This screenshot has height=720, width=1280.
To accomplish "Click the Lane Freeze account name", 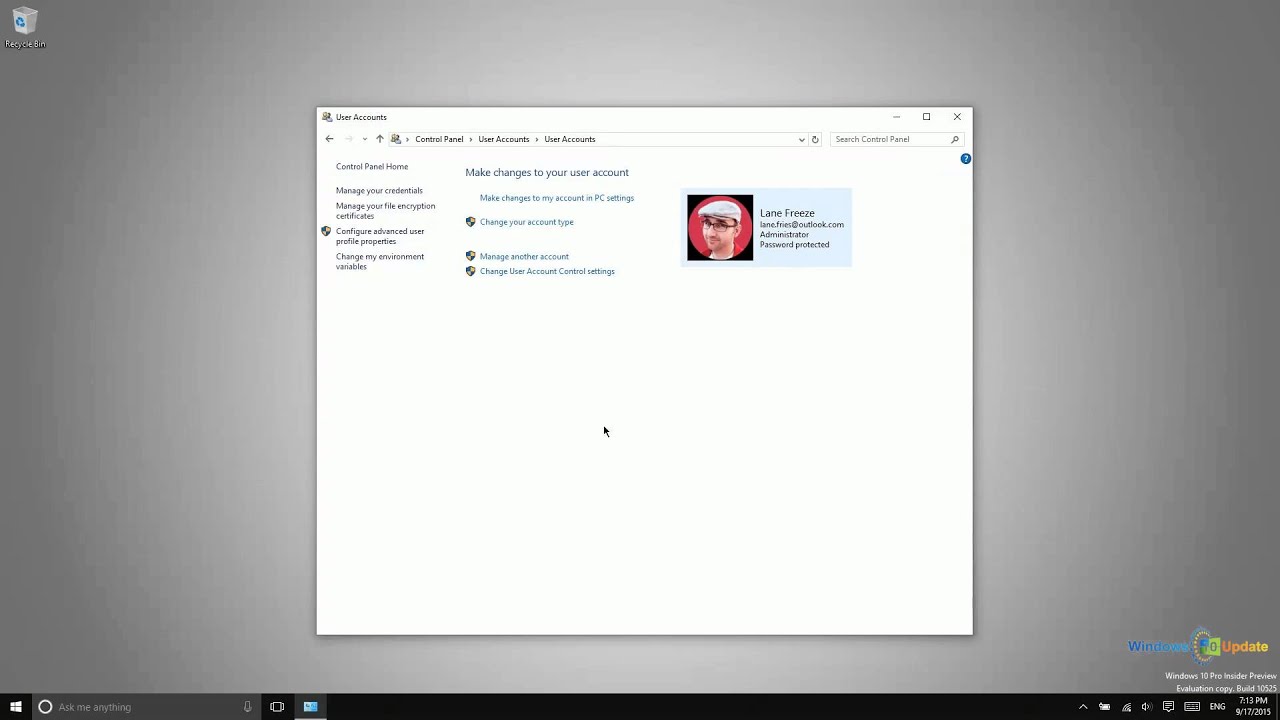I will pos(787,213).
